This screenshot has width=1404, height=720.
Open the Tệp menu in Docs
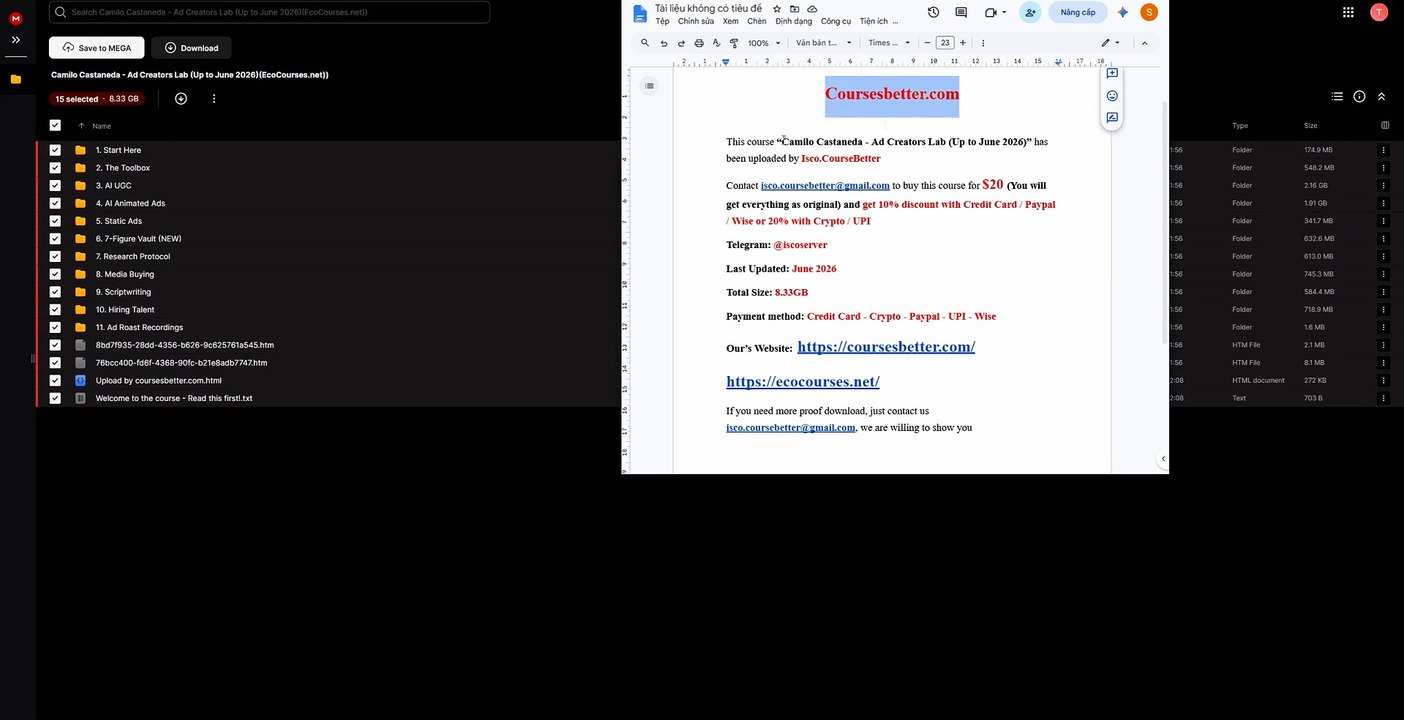(662, 21)
